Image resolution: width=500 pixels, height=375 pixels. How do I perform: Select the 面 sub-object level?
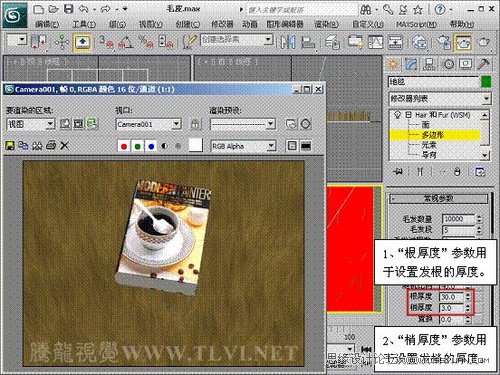point(426,125)
